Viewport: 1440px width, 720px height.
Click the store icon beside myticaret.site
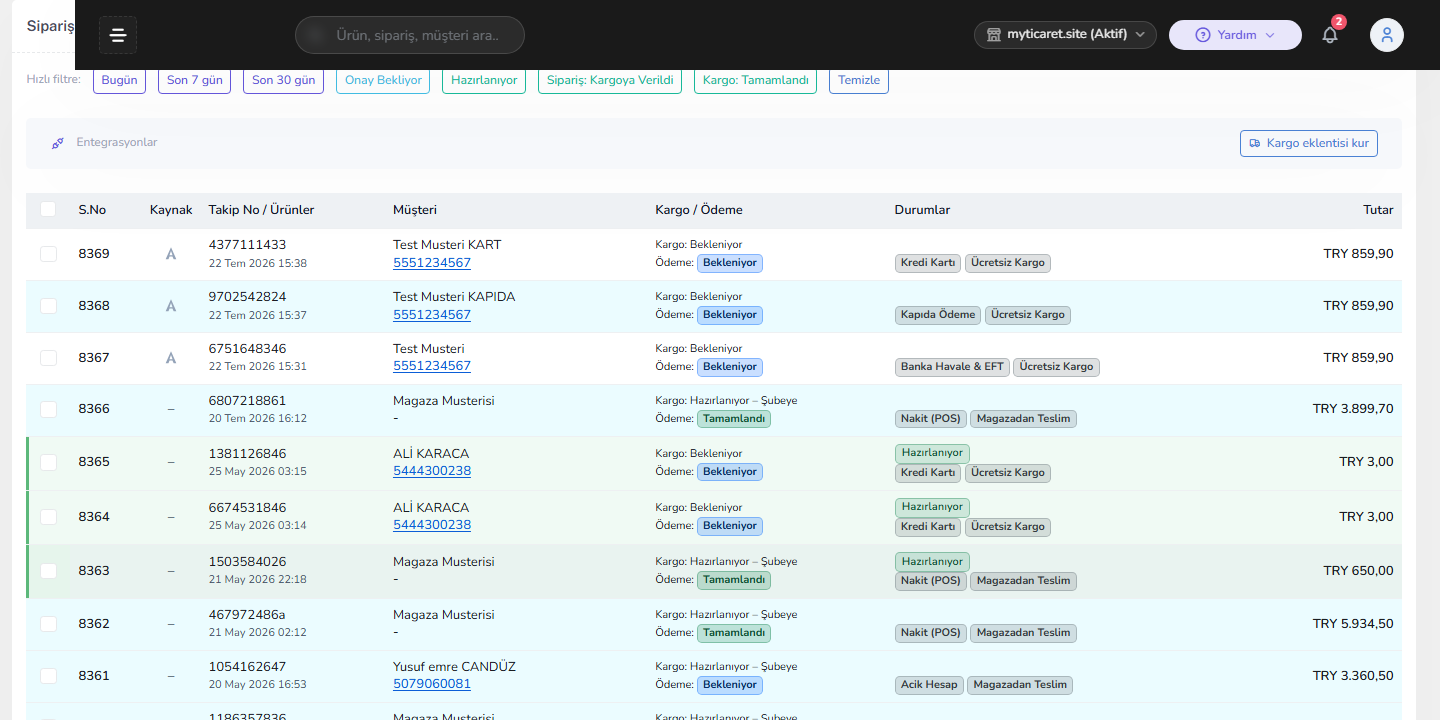pos(994,35)
